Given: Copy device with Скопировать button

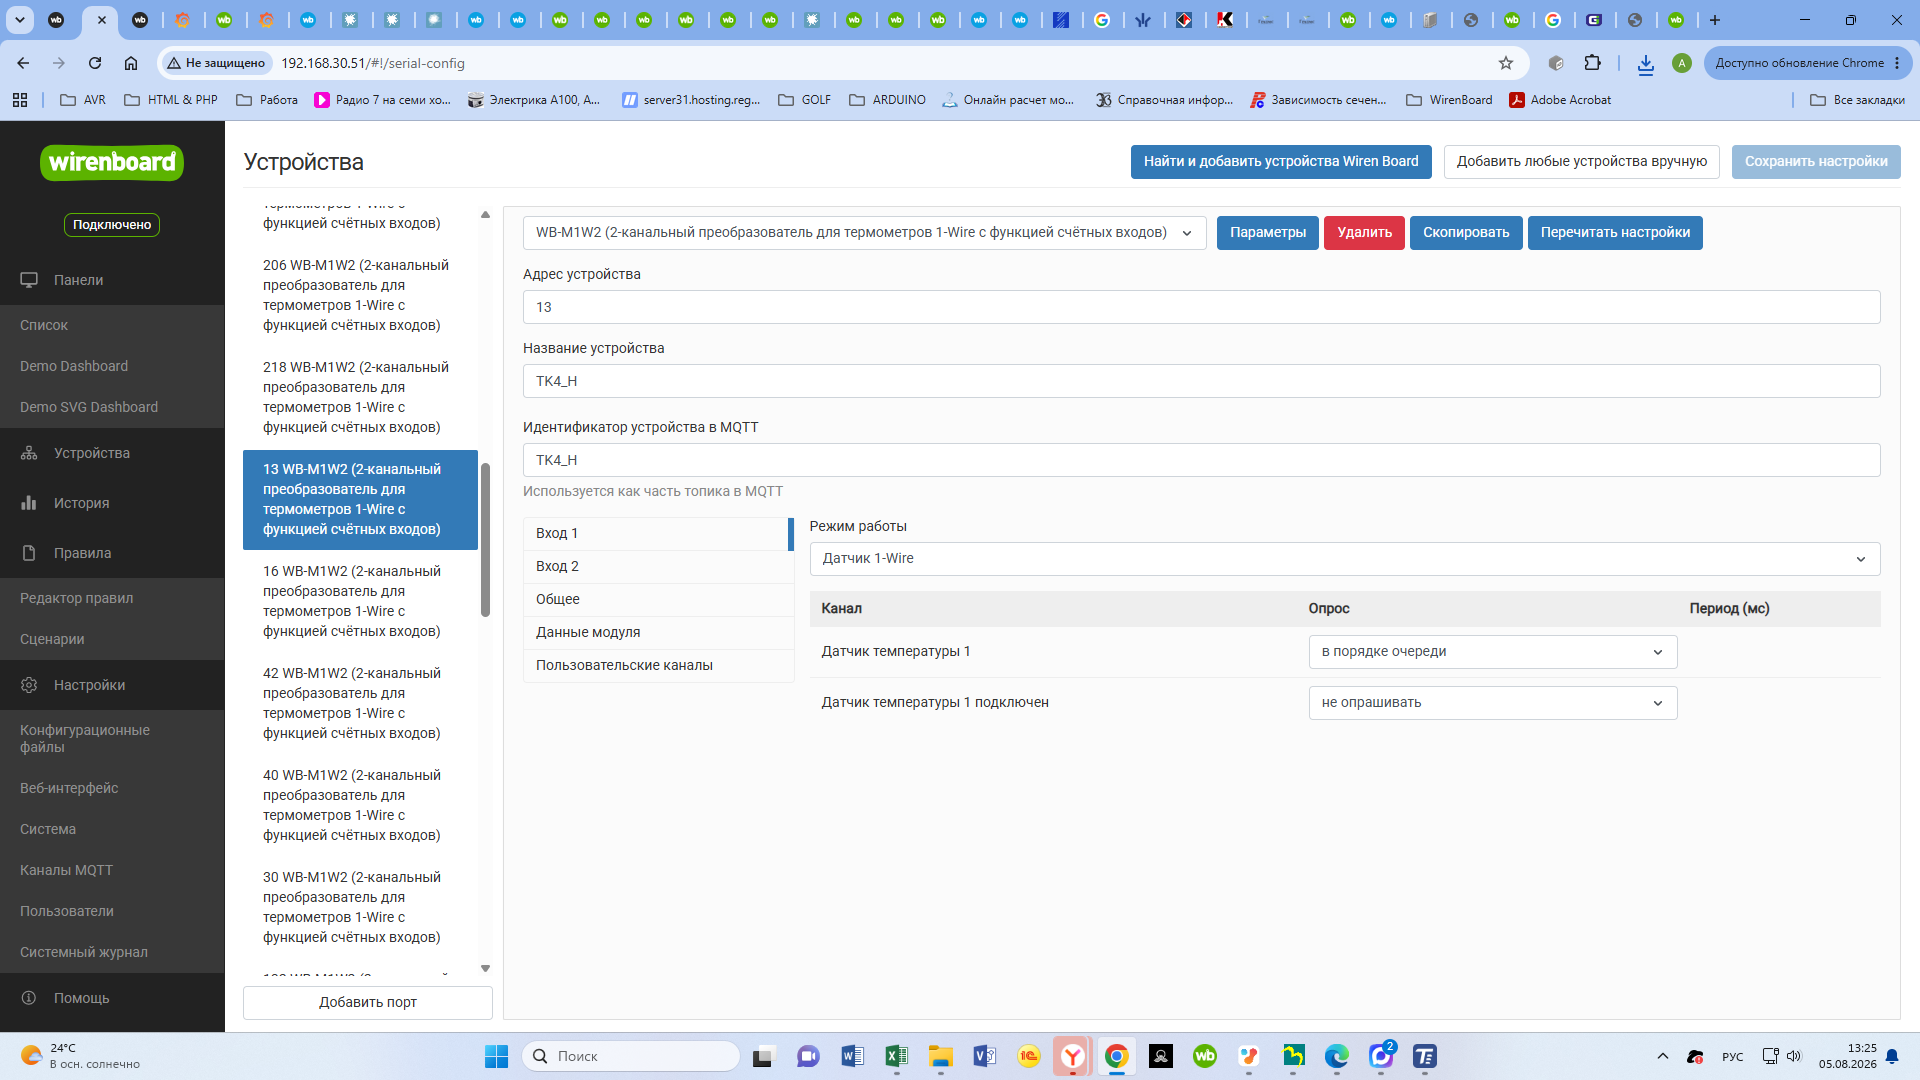Looking at the screenshot, I should click(1466, 233).
